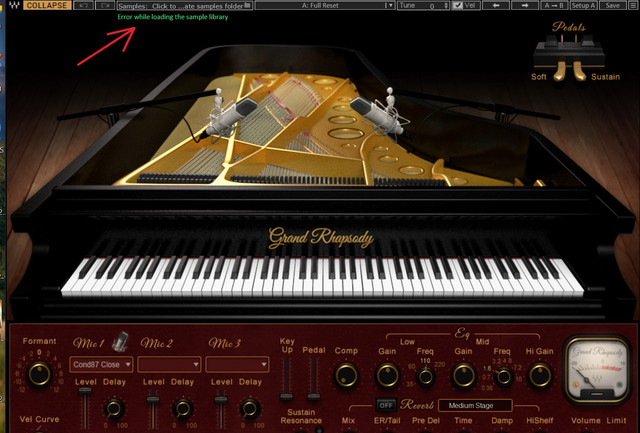
Task: Open the Medium Stage reverb selector
Action: click(x=475, y=405)
